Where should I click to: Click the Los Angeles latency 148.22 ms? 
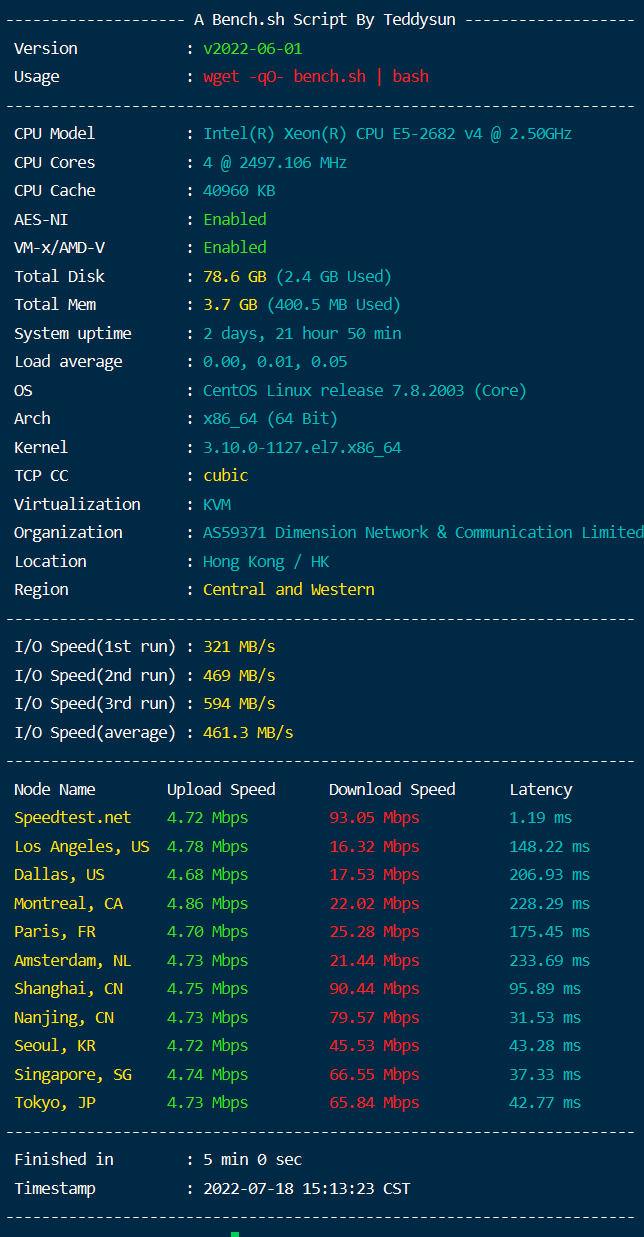pos(550,846)
